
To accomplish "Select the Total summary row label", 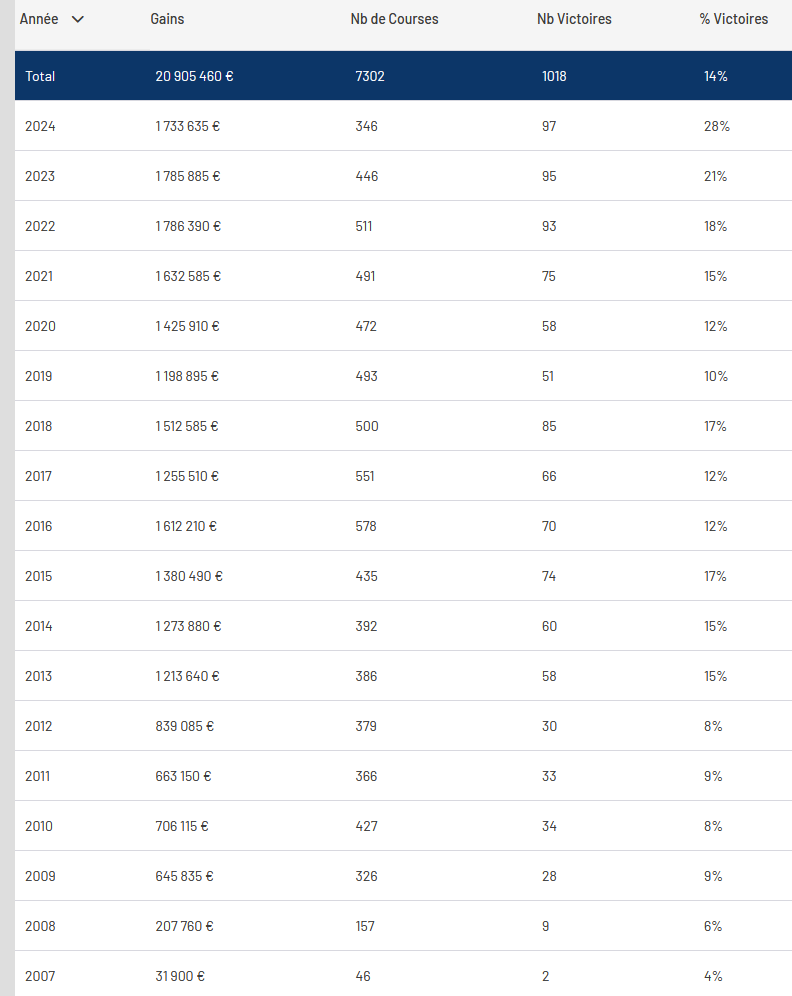I will click(40, 76).
